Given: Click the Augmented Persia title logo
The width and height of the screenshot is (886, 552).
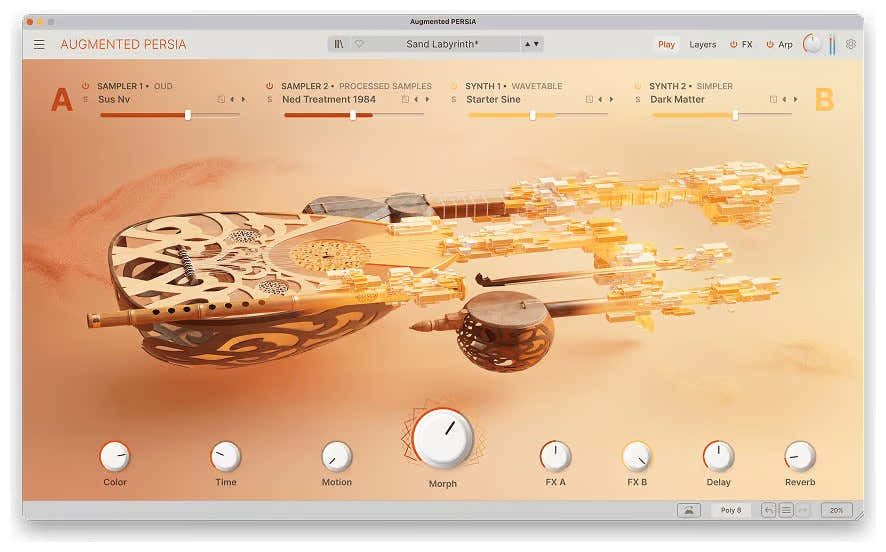Looking at the screenshot, I should pos(123,44).
